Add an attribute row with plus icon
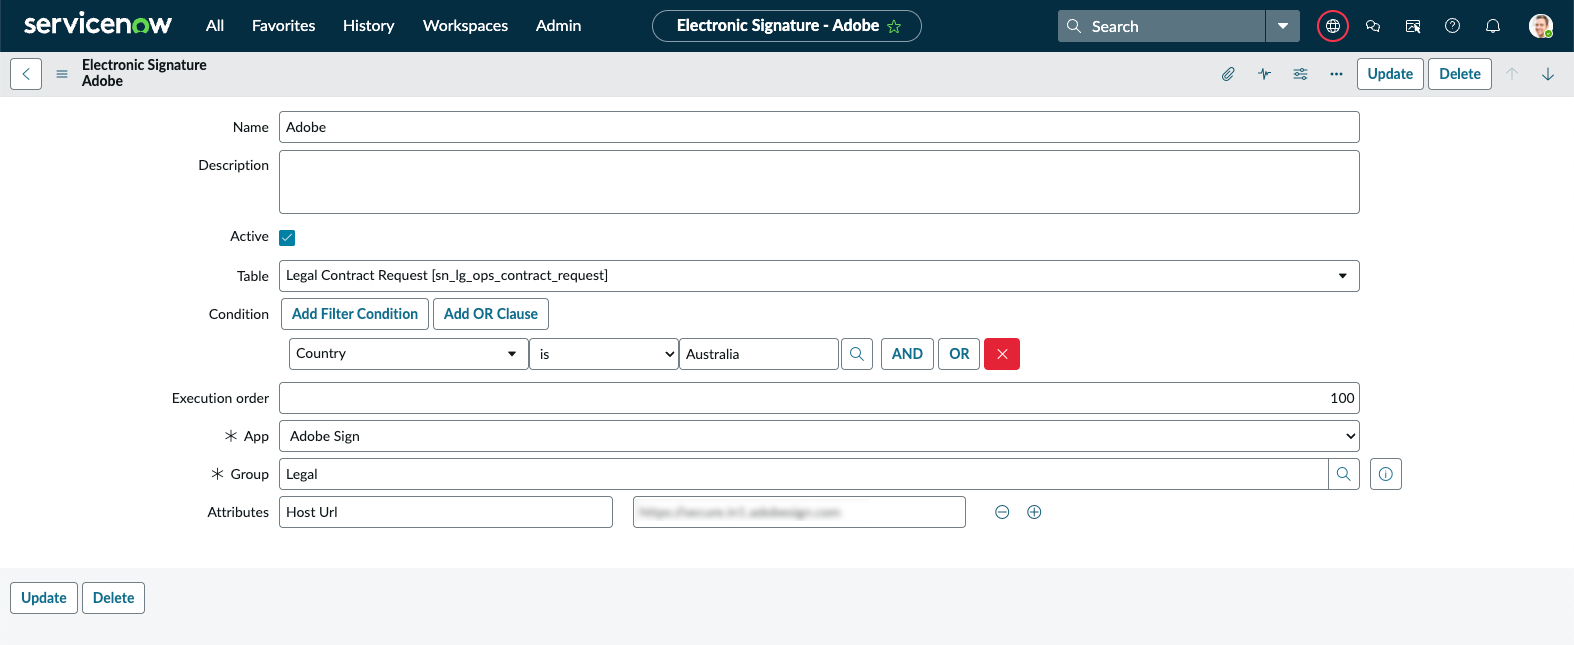Screen dimensions: 1574x645 point(1034,512)
